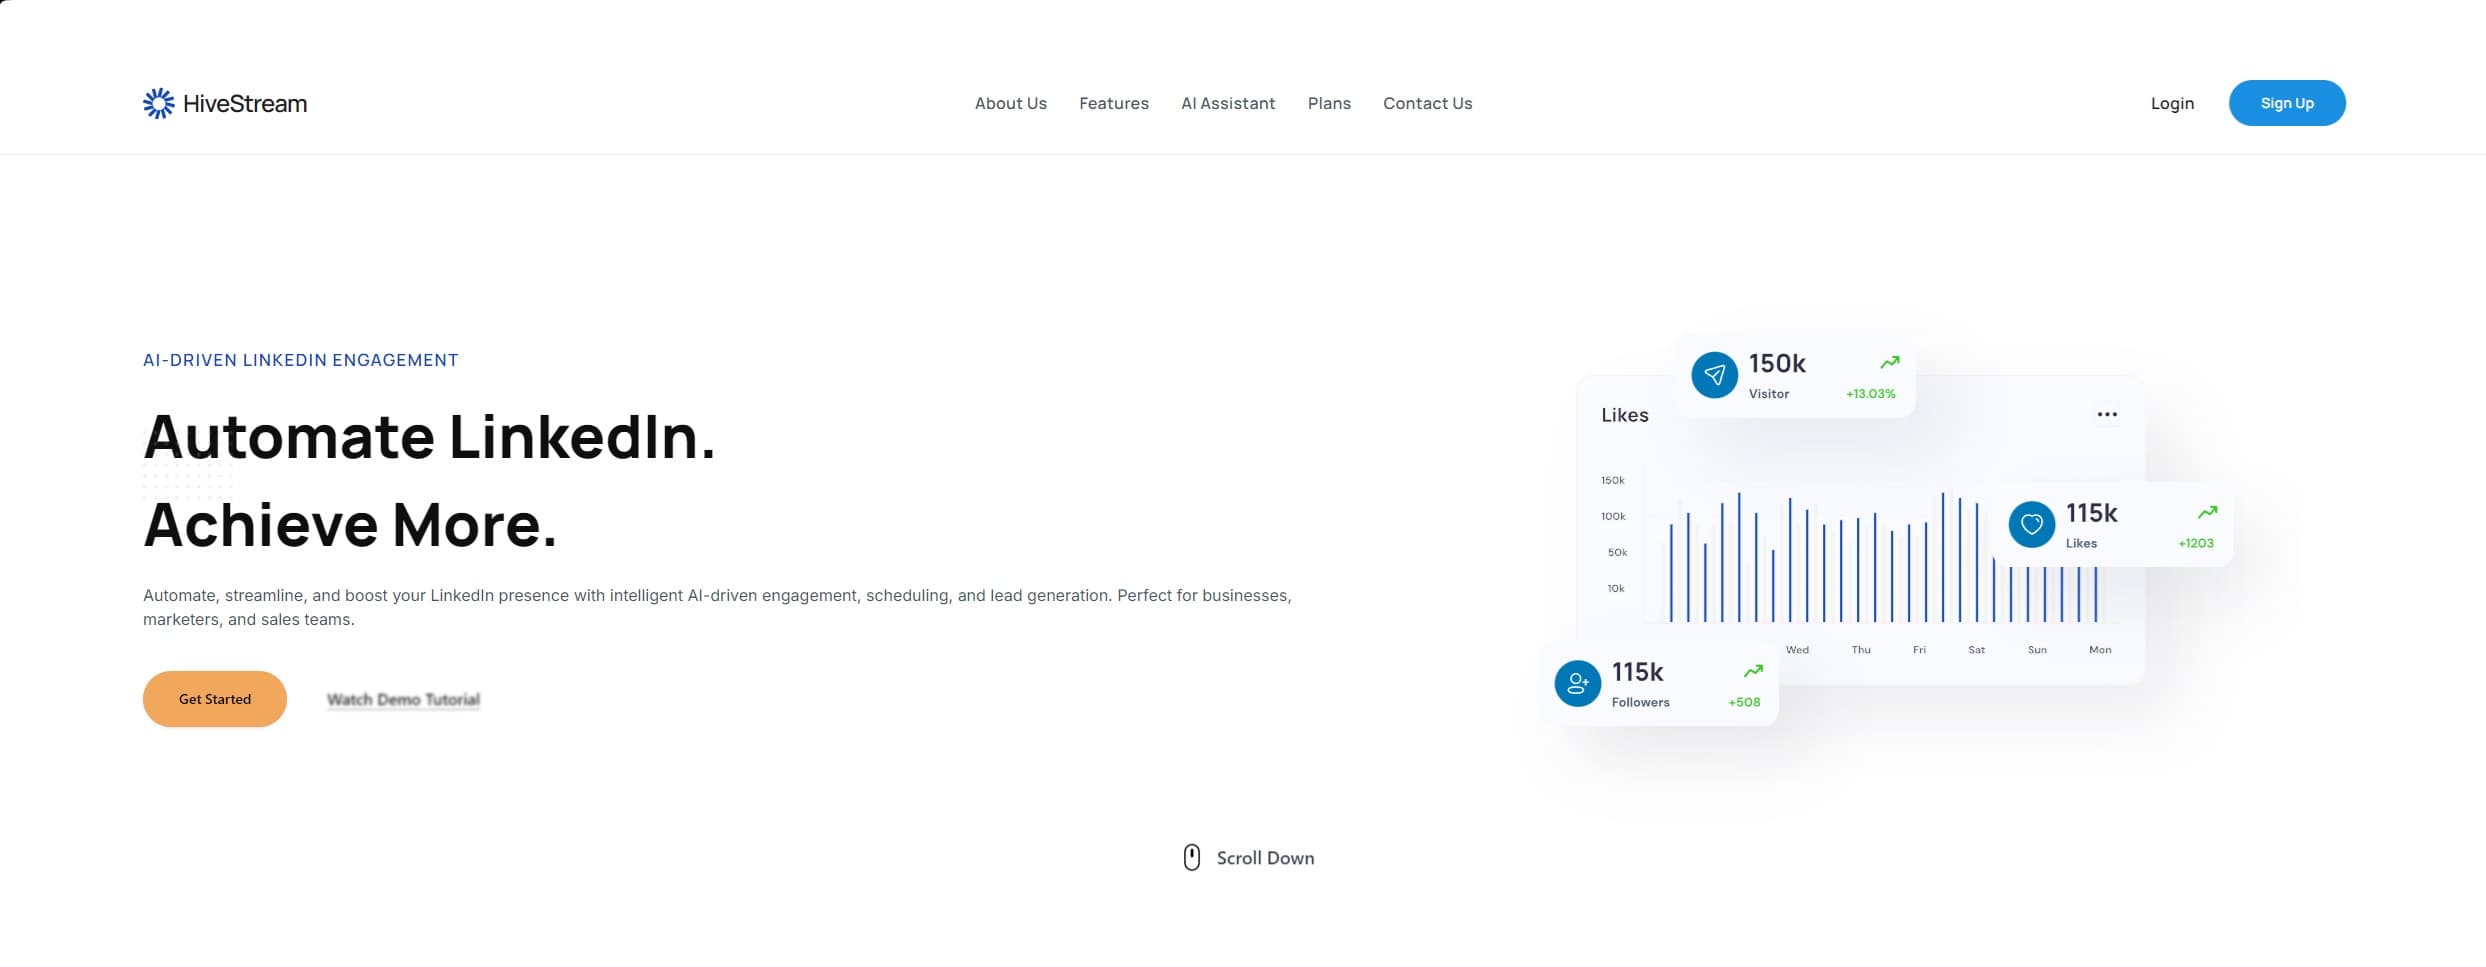Click the heart Likes icon

tap(2031, 524)
